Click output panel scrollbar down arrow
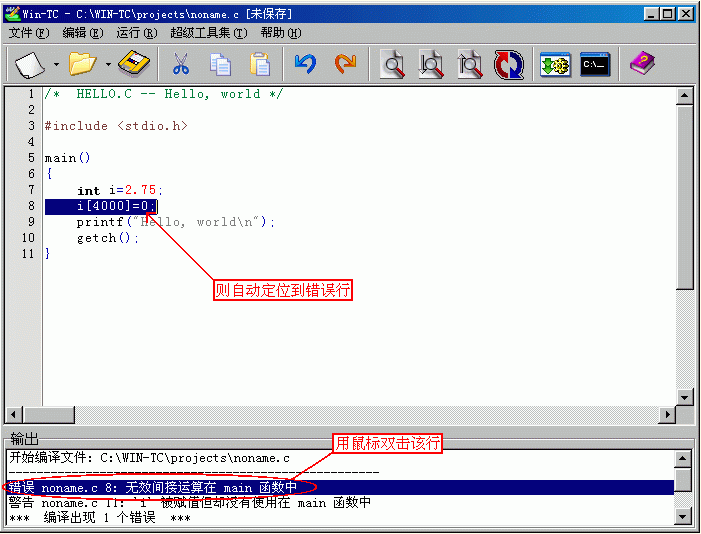The image size is (701, 534). (x=683, y=517)
